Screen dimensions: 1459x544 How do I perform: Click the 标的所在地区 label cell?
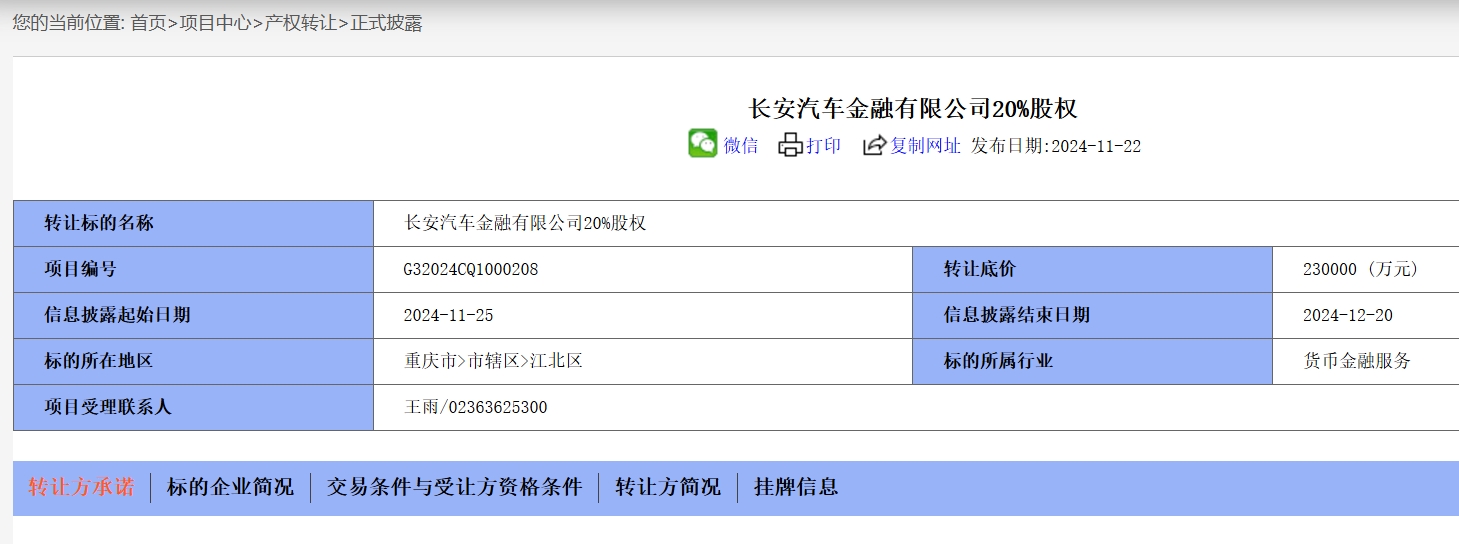(193, 361)
